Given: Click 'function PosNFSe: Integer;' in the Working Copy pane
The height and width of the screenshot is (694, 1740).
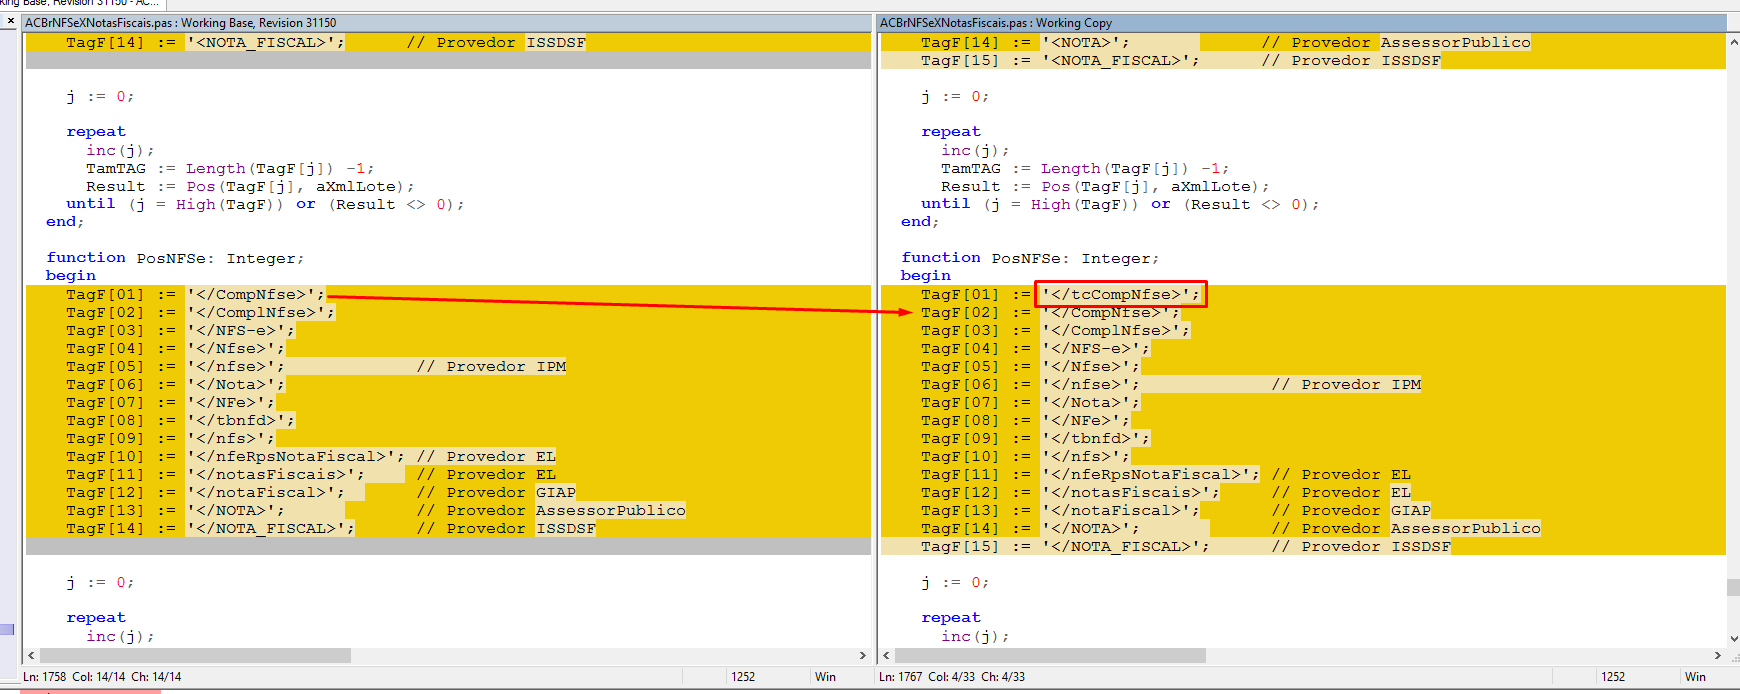Looking at the screenshot, I should [1030, 258].
